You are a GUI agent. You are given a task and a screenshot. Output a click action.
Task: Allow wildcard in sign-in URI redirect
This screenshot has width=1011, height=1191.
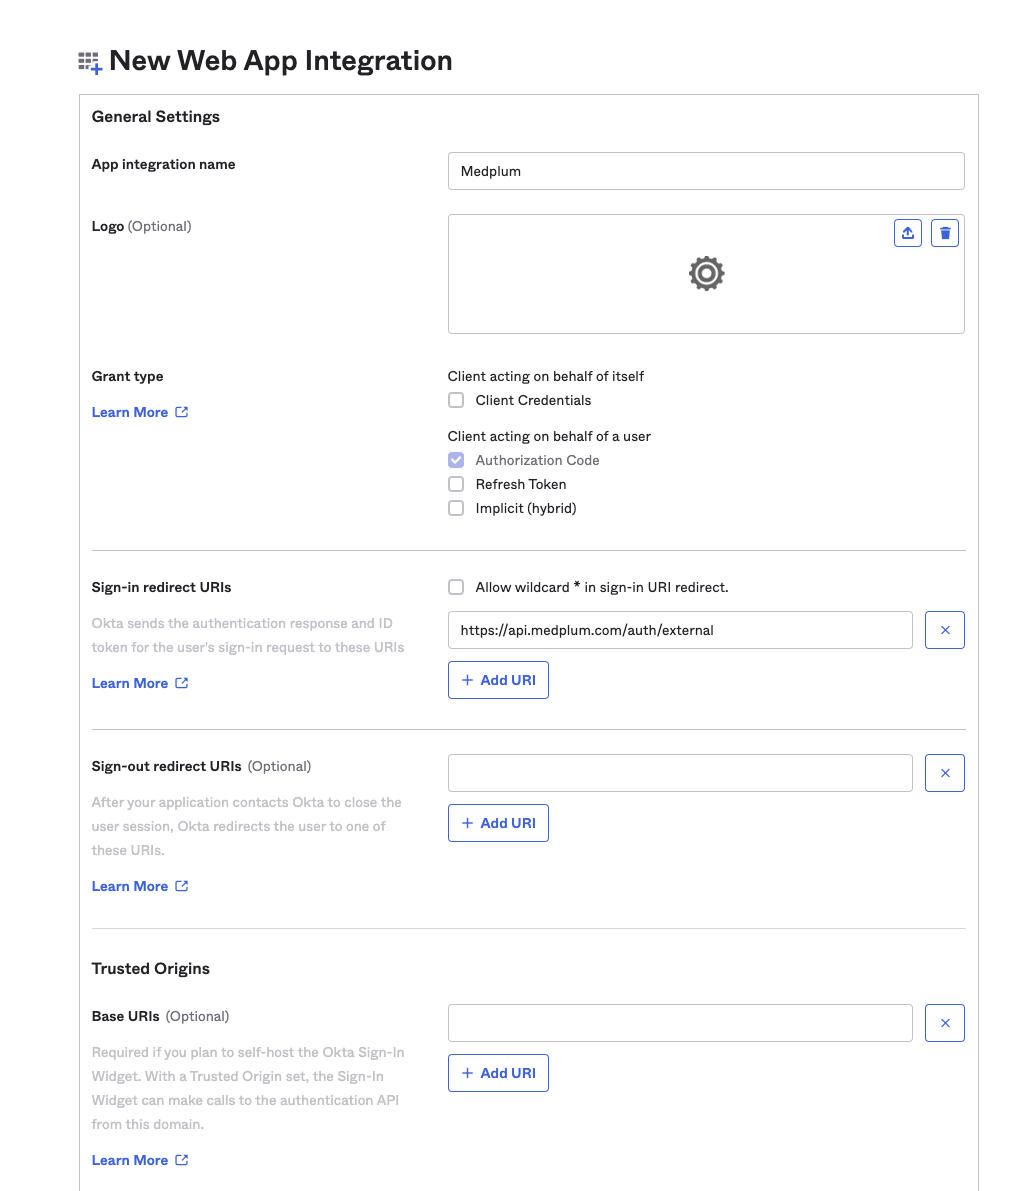456,587
